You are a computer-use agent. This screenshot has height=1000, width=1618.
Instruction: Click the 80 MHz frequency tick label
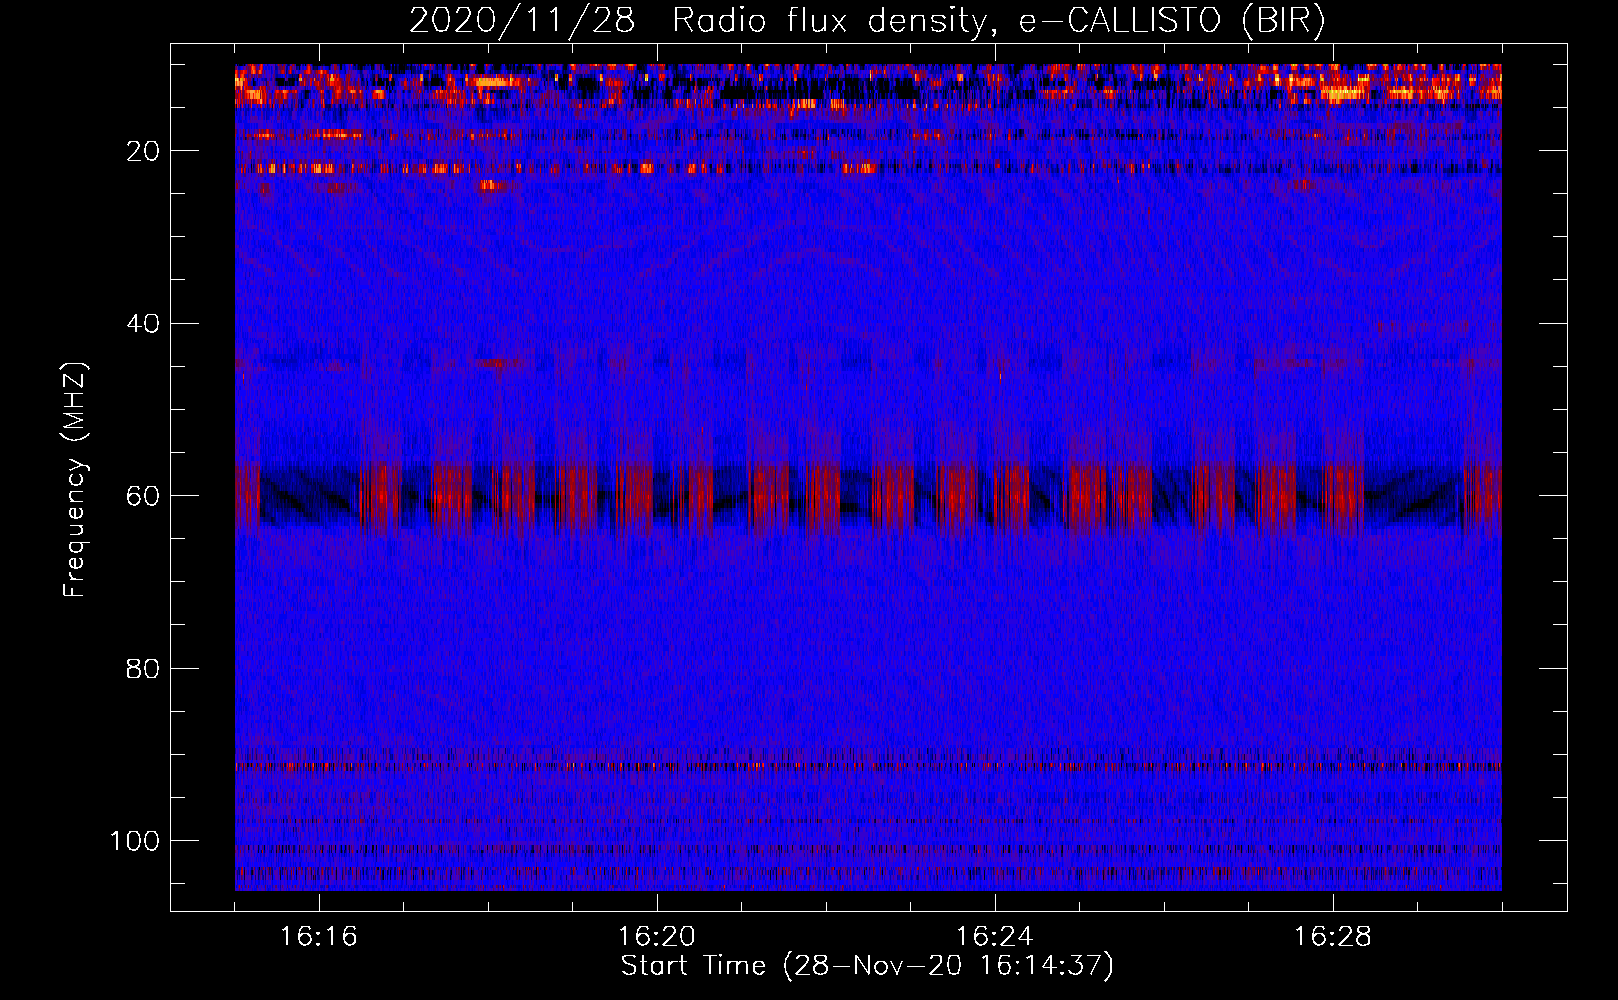pos(143,668)
